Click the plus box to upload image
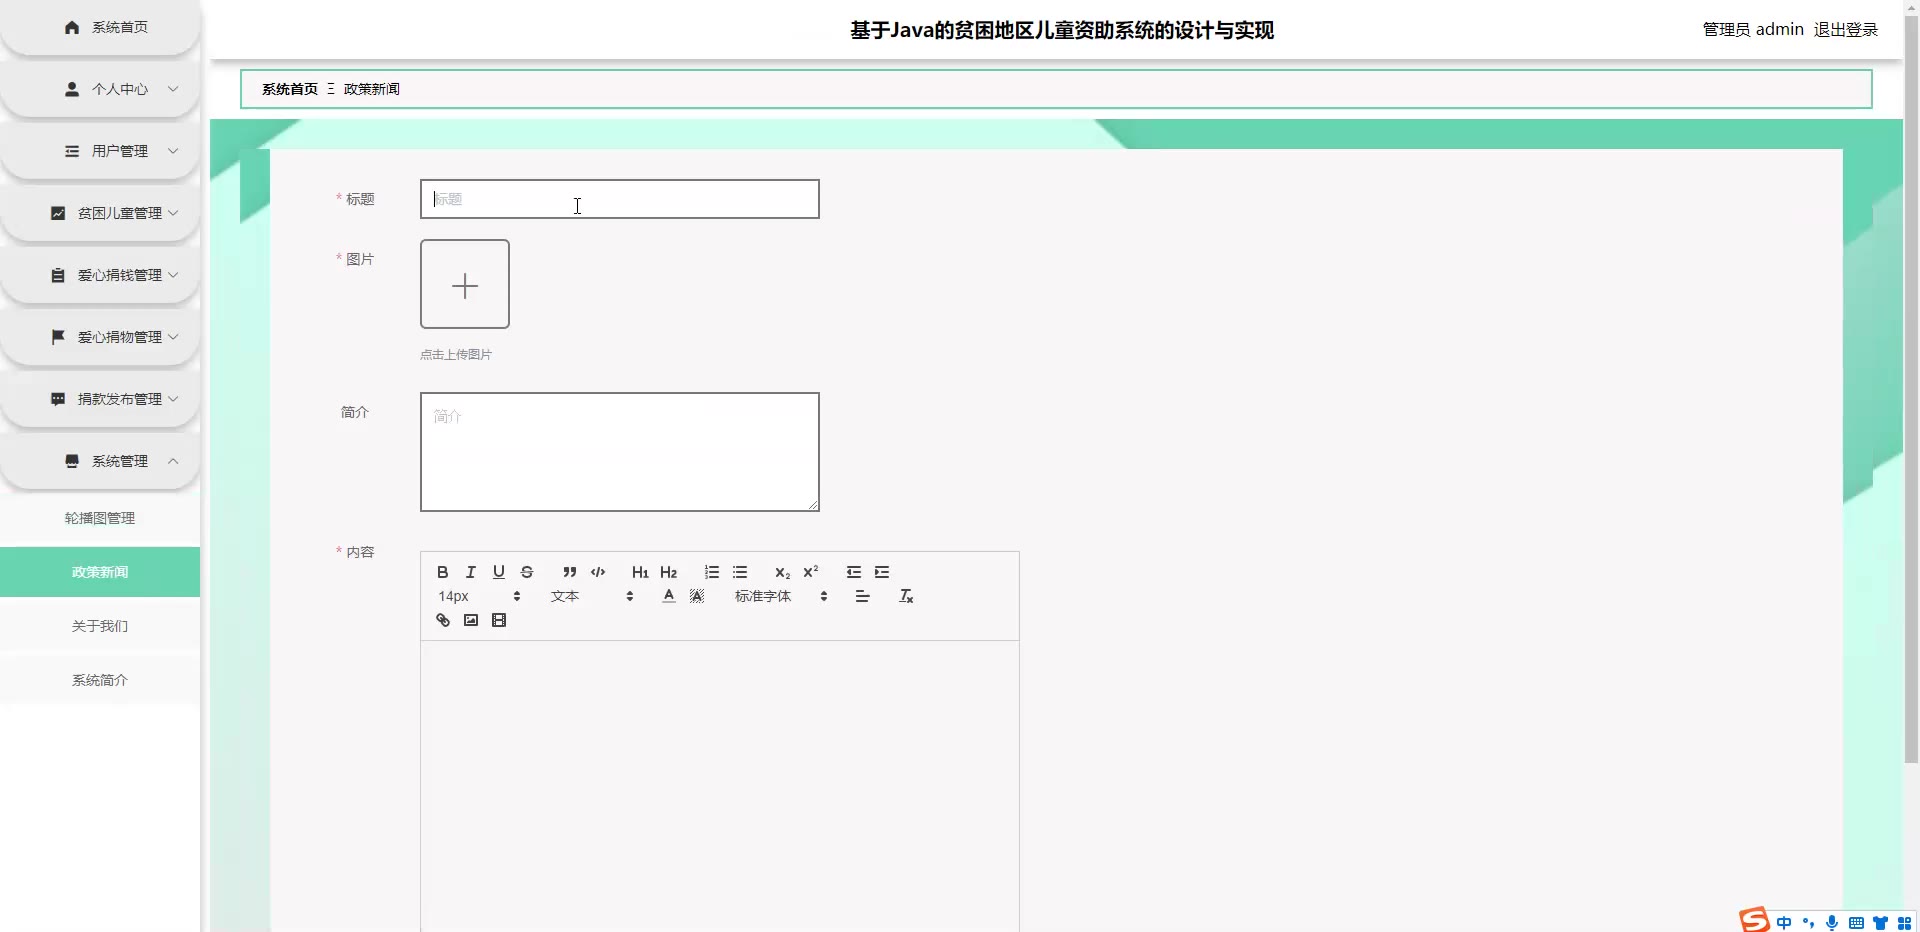Screen dimensions: 1920x932 (465, 284)
